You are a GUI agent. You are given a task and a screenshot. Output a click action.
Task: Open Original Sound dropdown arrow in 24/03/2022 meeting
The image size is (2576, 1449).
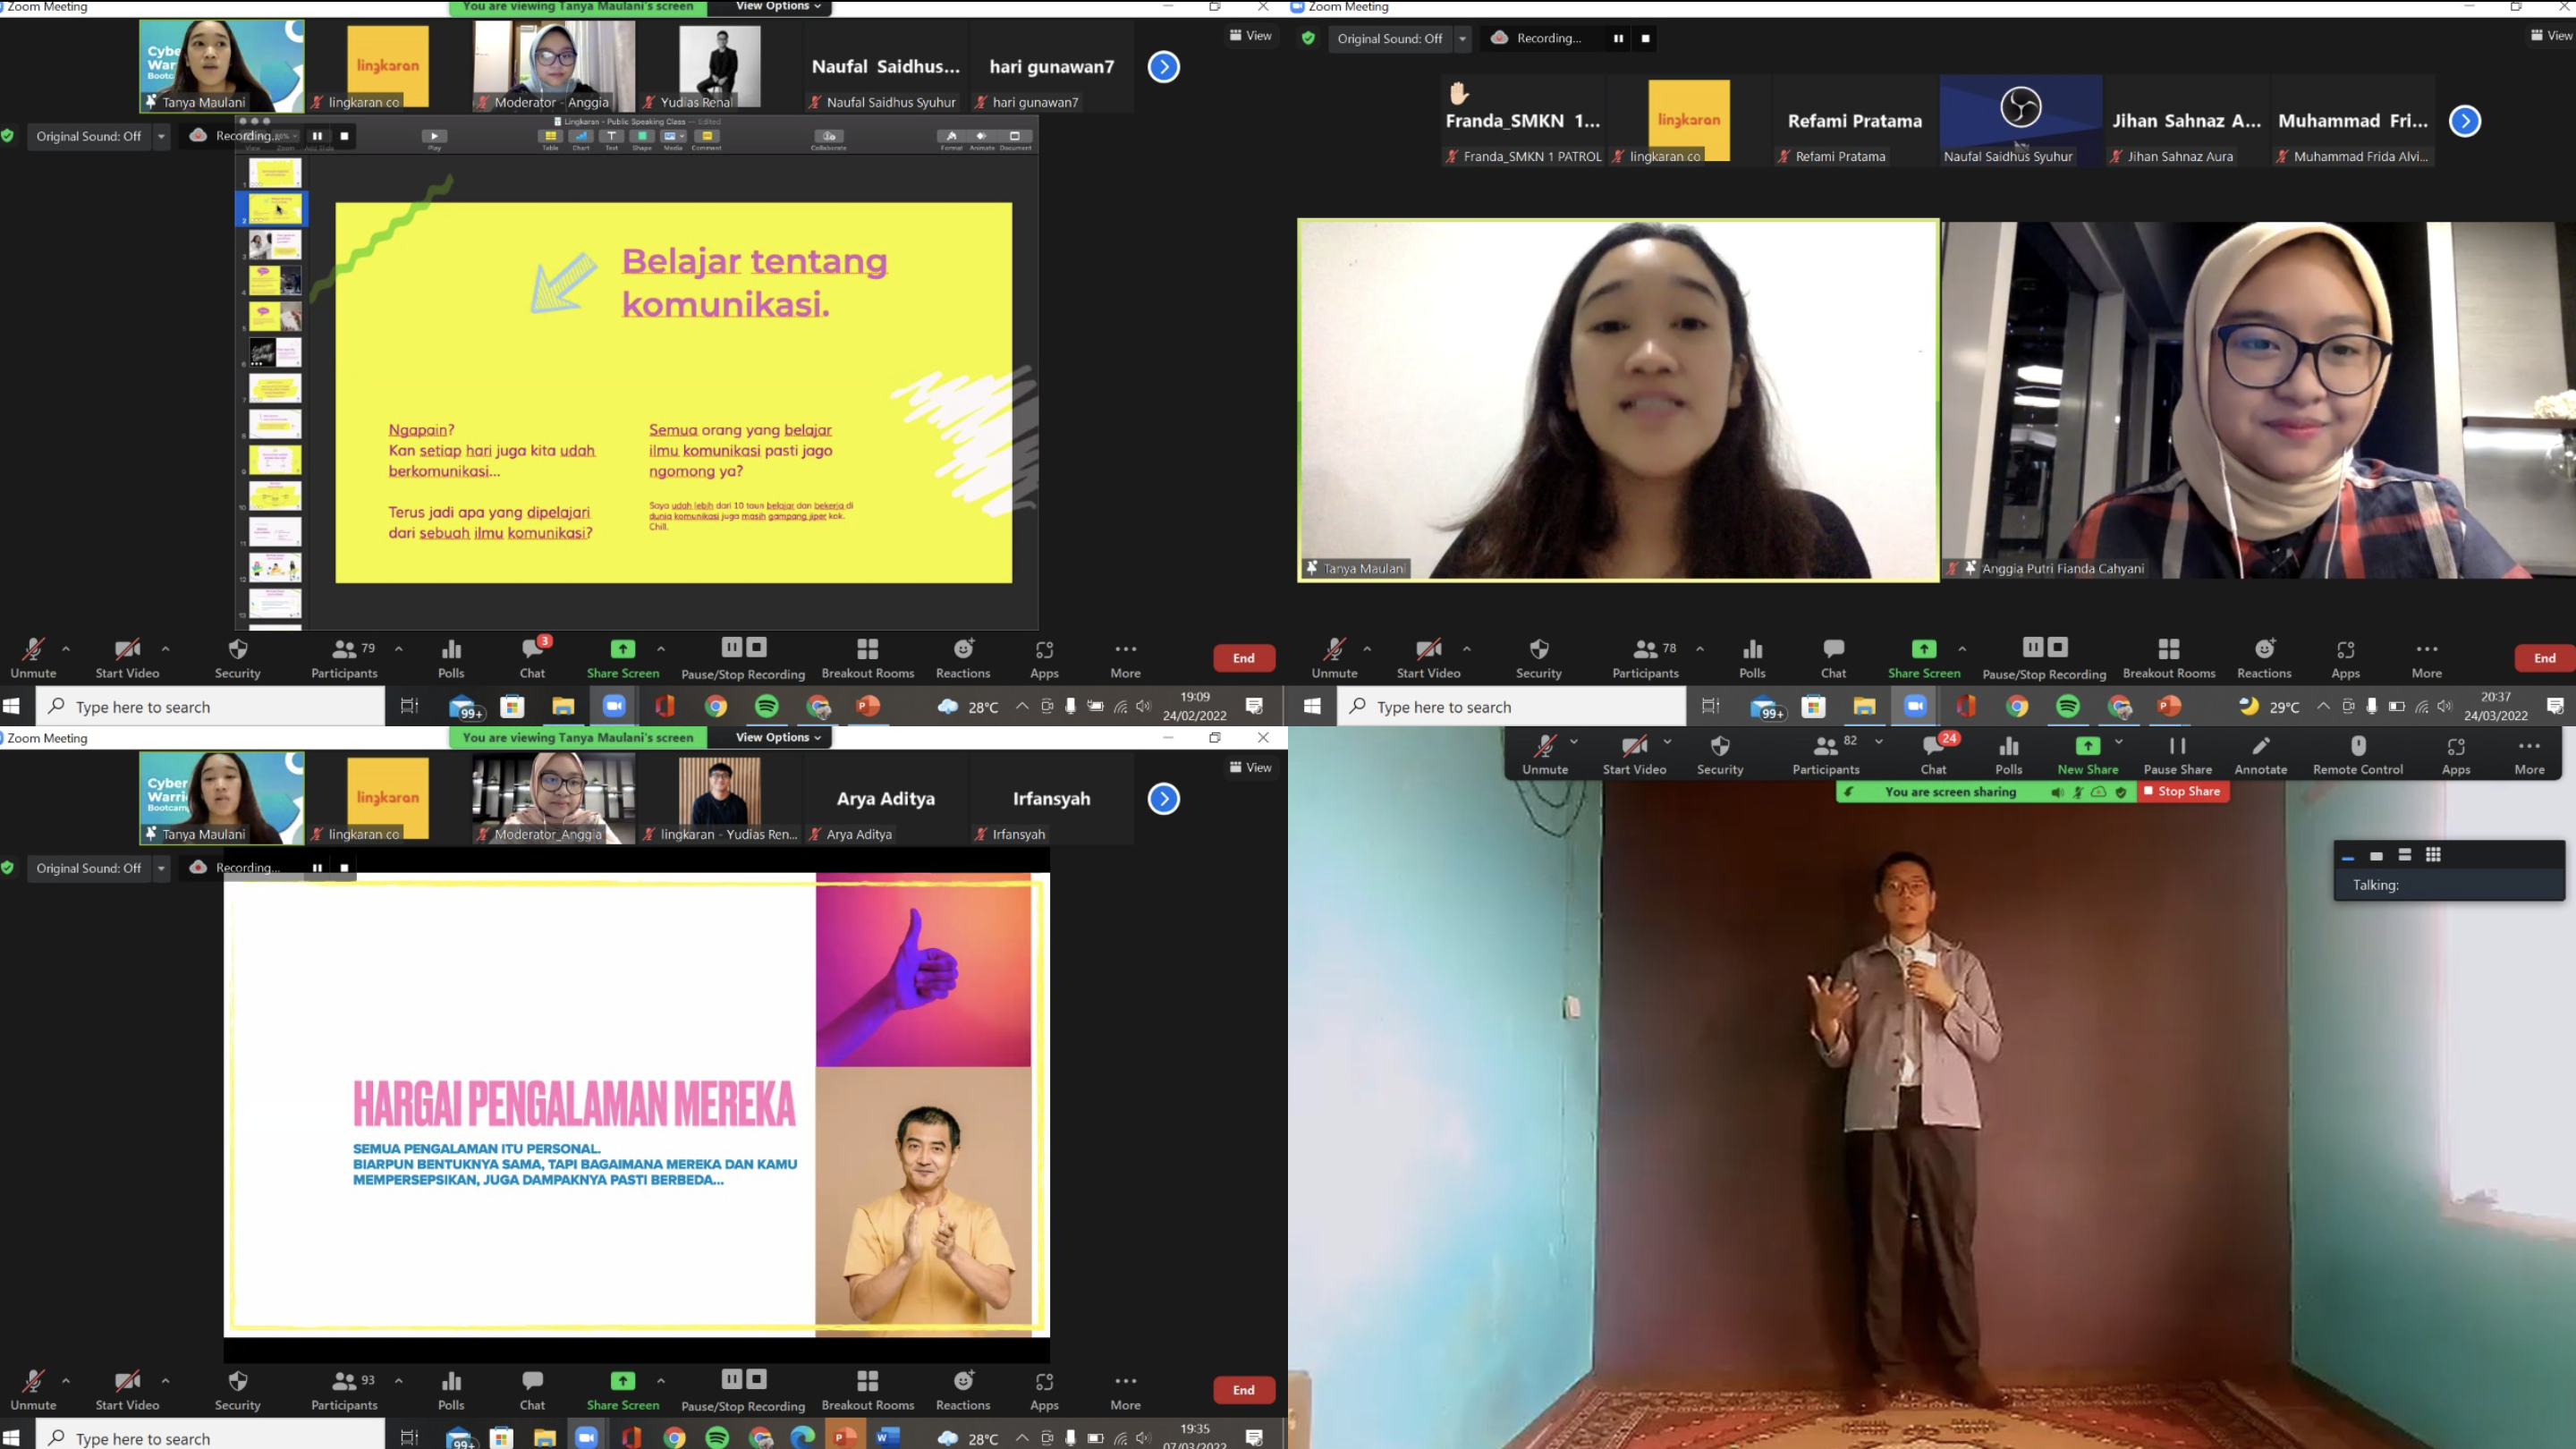click(x=1462, y=38)
